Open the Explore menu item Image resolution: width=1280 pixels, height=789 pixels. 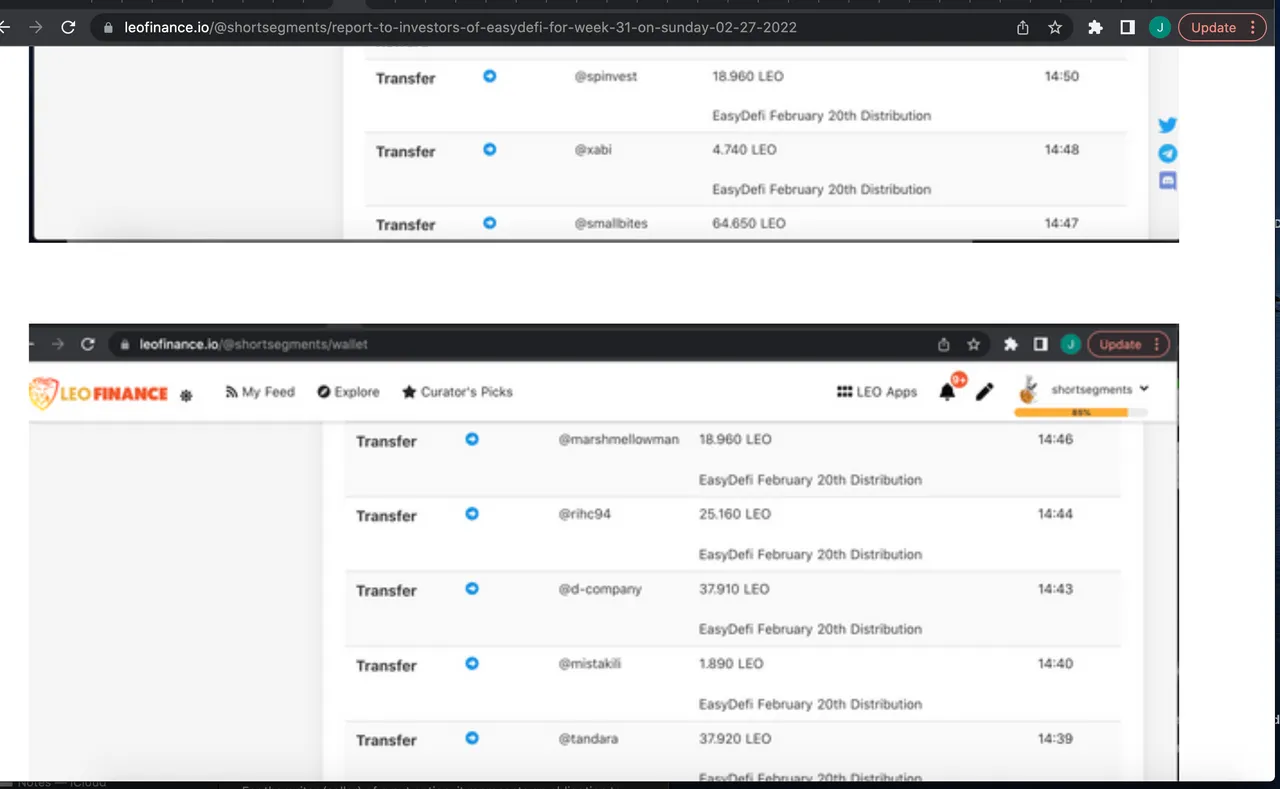click(348, 392)
